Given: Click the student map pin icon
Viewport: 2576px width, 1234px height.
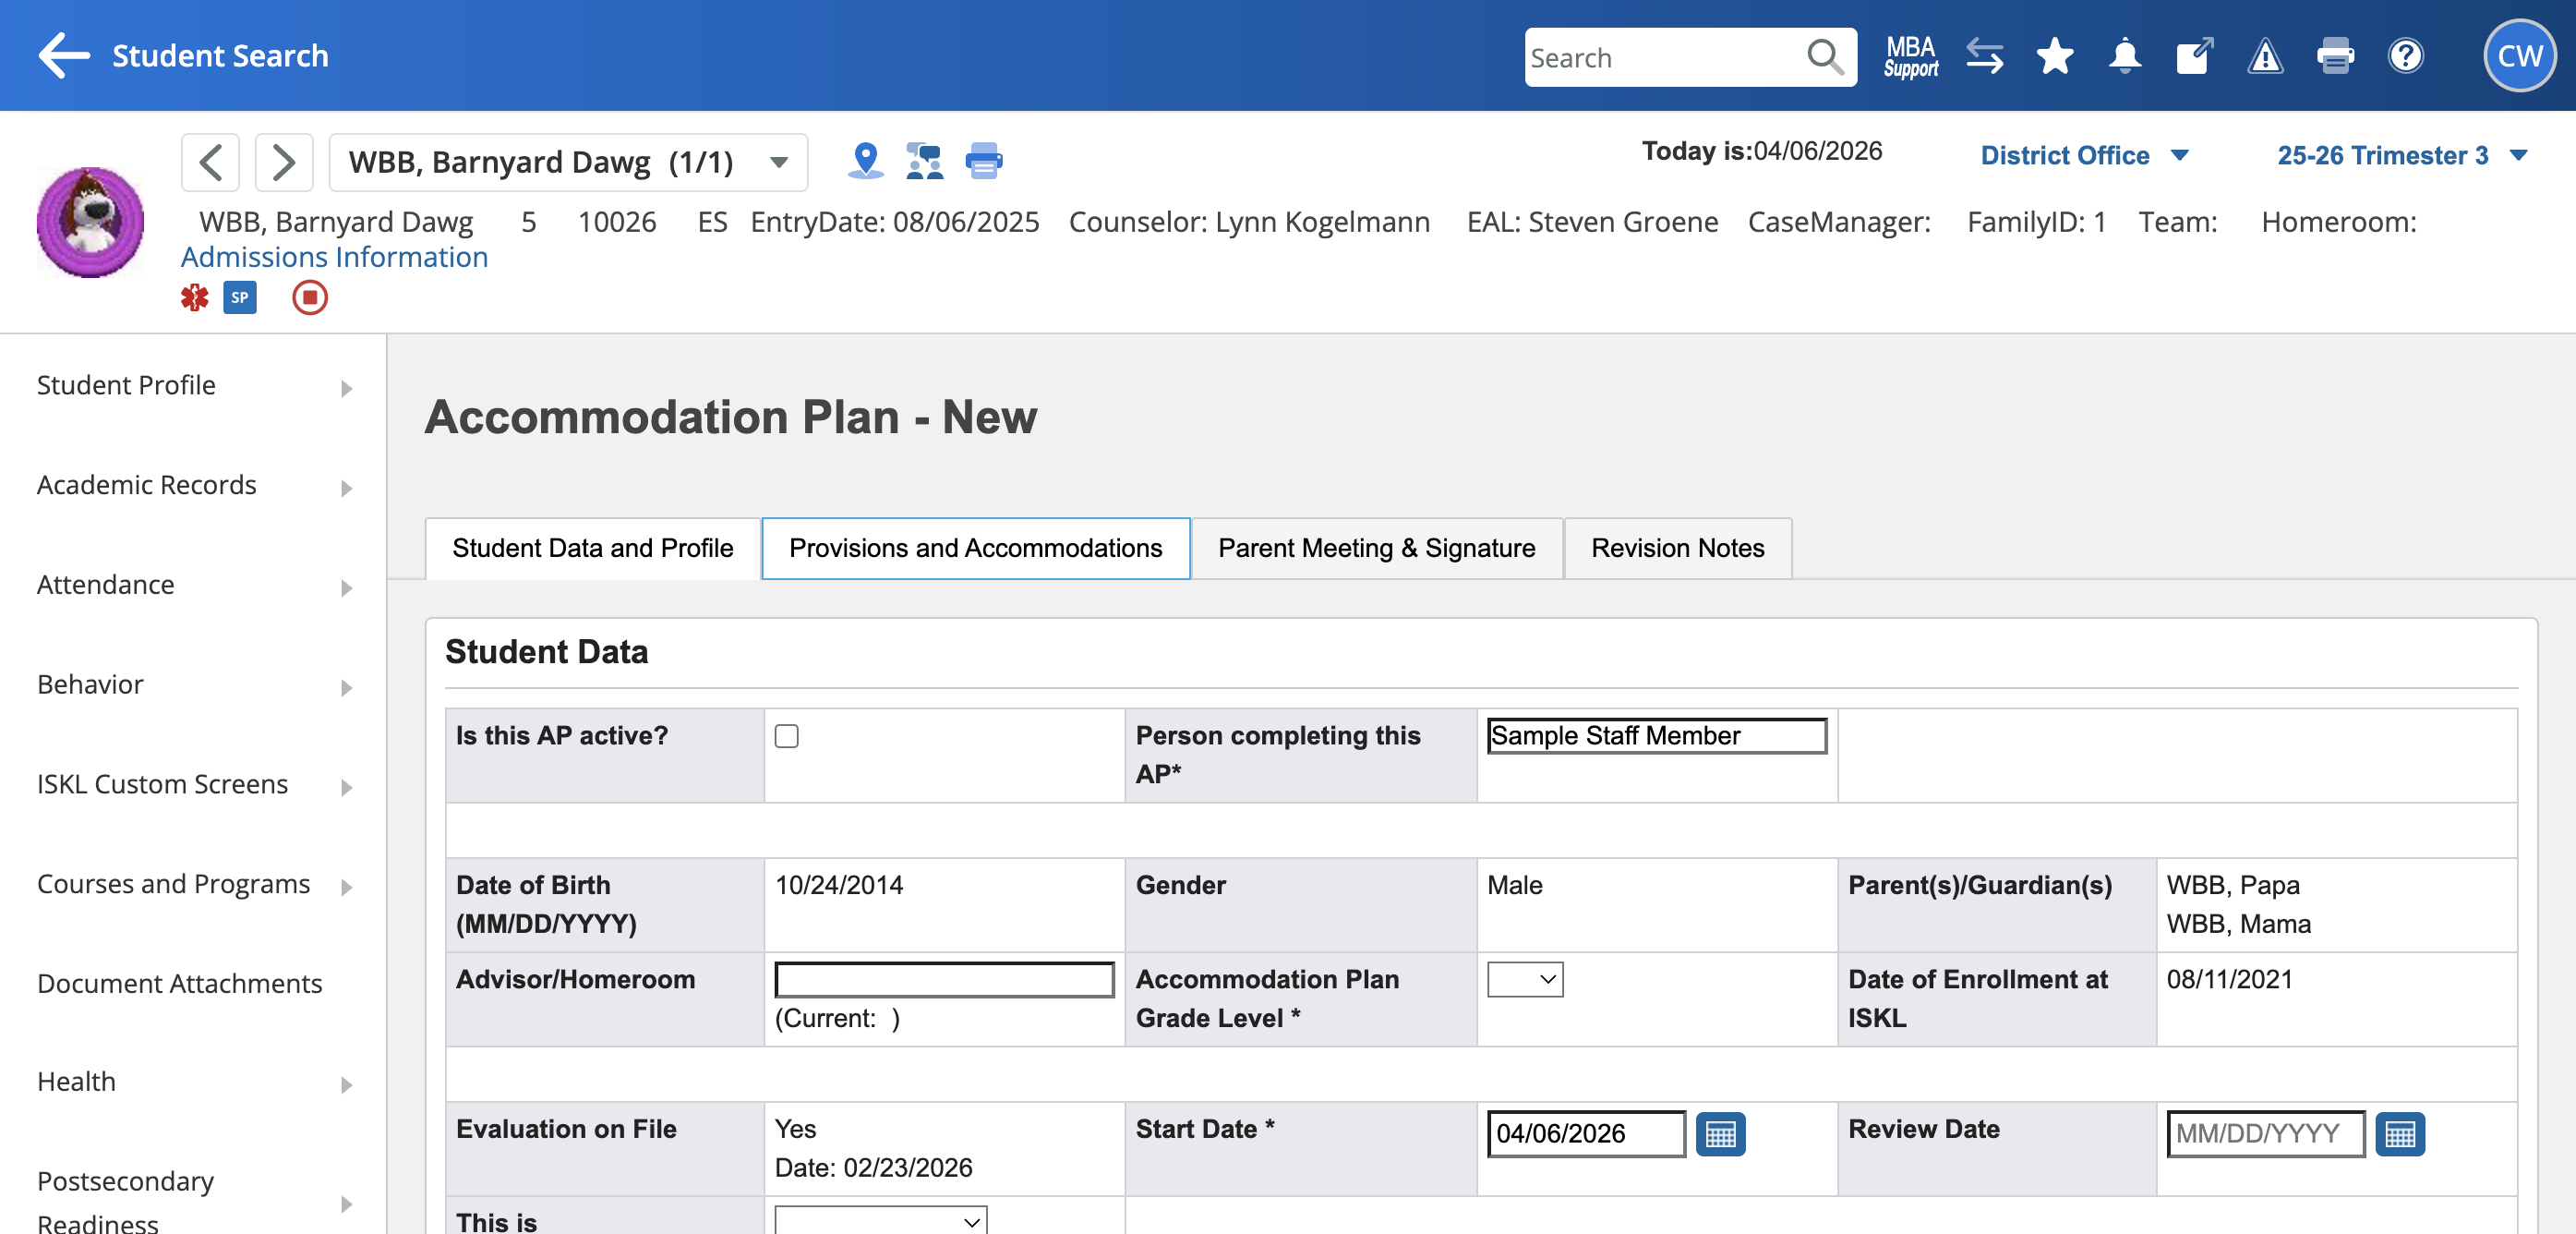Looking at the screenshot, I should (x=865, y=161).
